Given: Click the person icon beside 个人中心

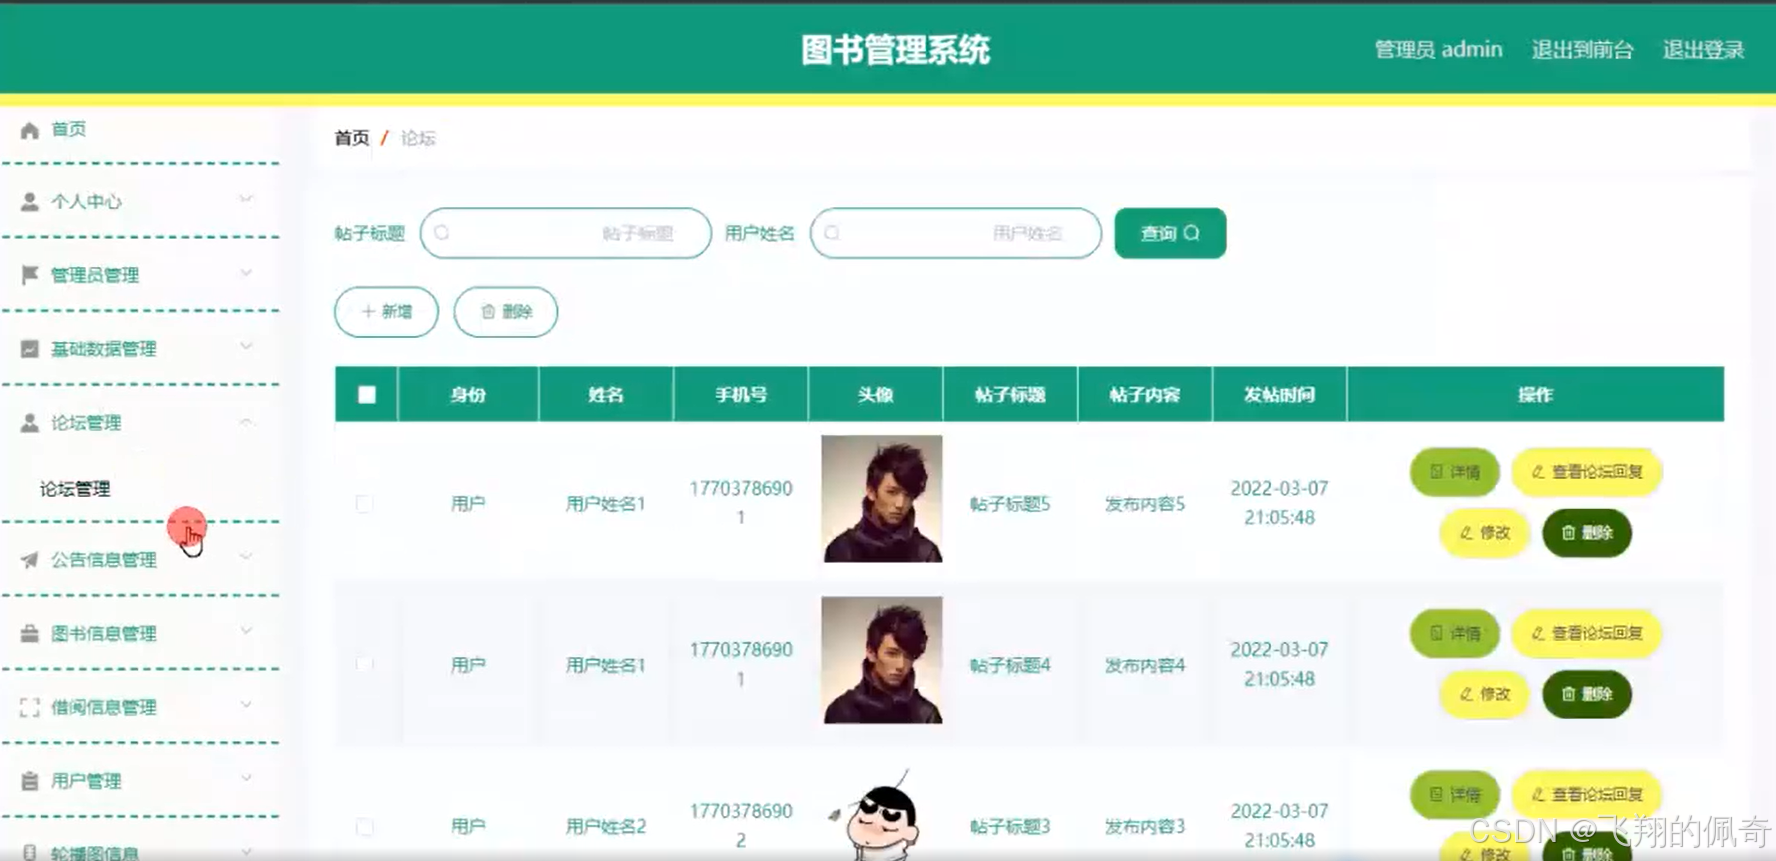Looking at the screenshot, I should pos(30,201).
